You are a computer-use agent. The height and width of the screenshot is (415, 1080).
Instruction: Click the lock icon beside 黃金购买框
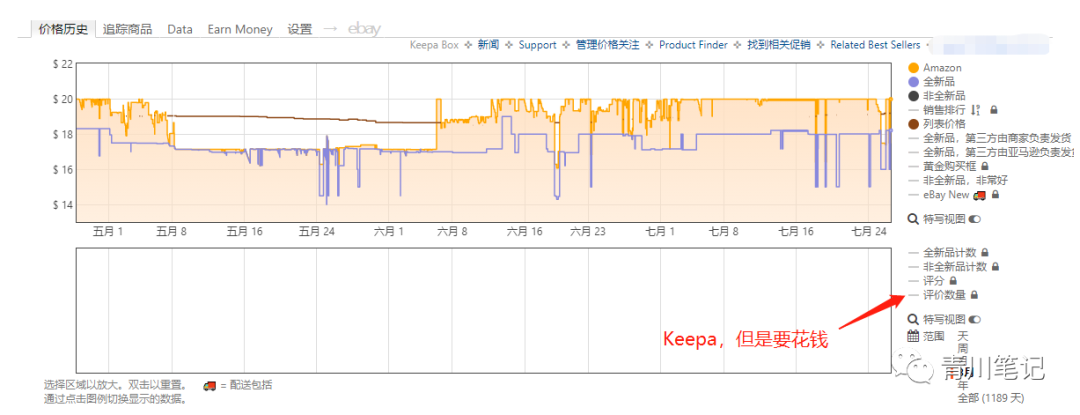(x=984, y=167)
